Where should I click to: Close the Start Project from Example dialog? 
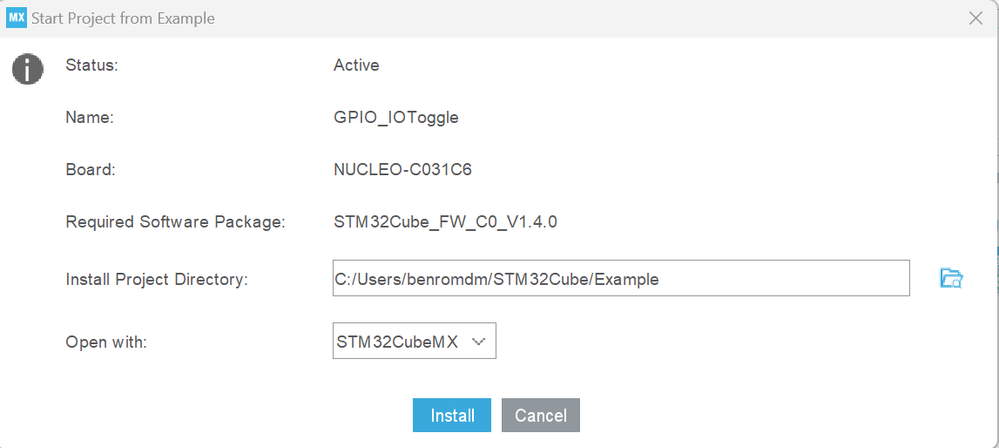(976, 18)
